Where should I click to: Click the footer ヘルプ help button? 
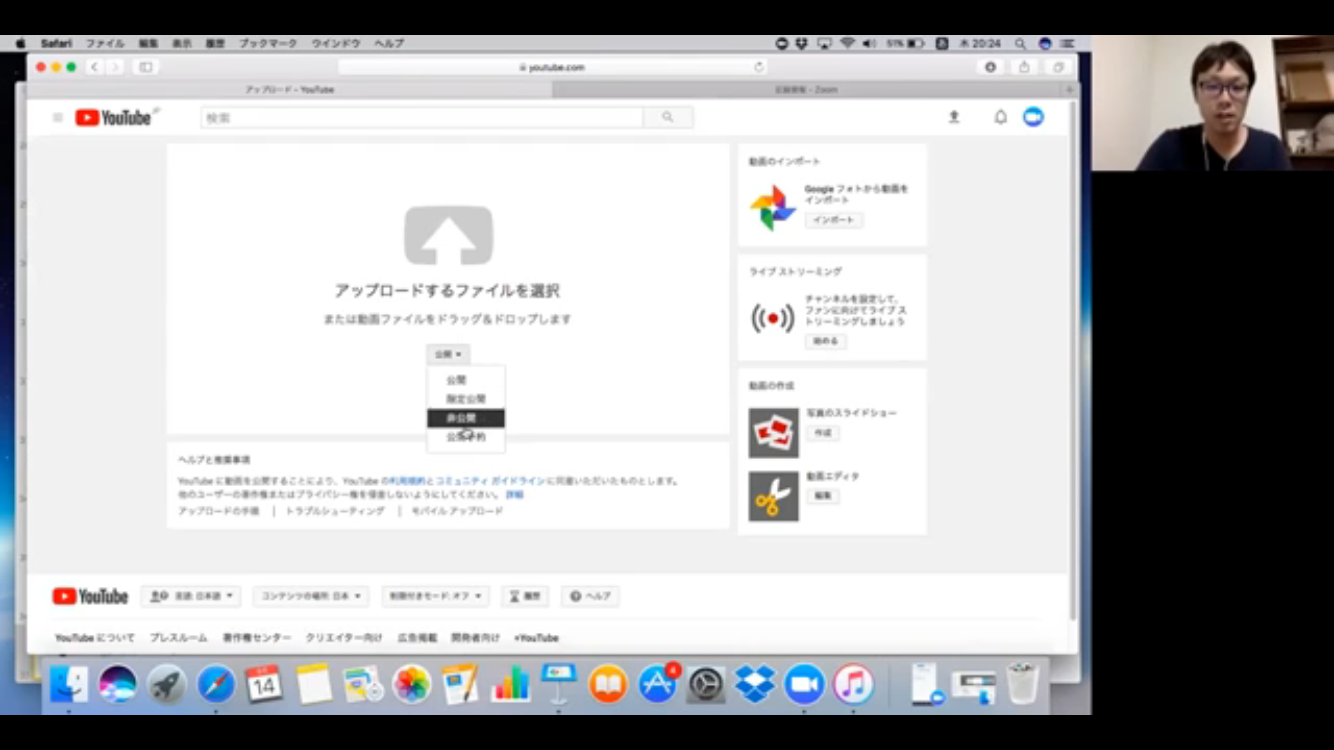[591, 596]
